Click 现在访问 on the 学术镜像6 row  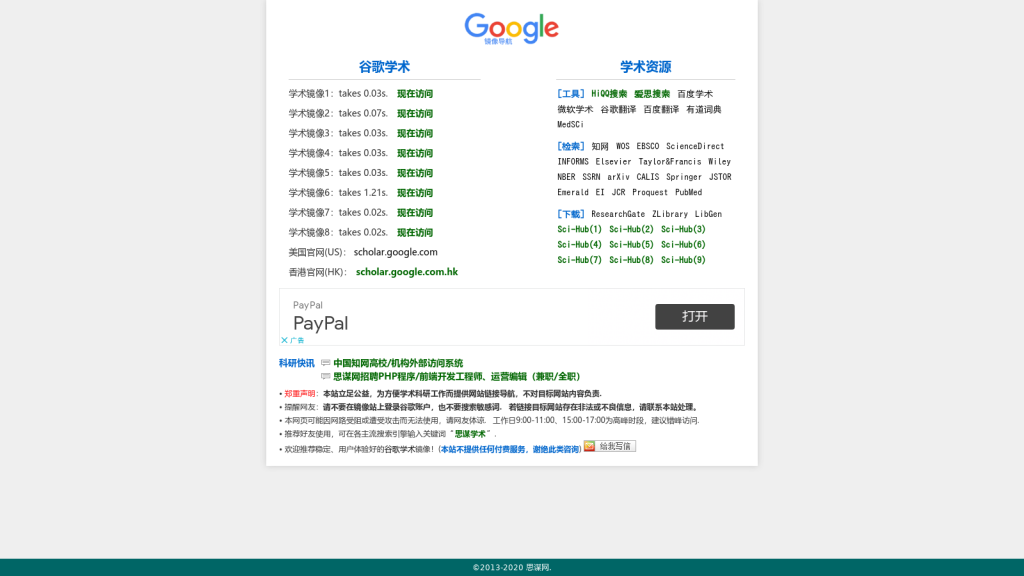tap(415, 193)
